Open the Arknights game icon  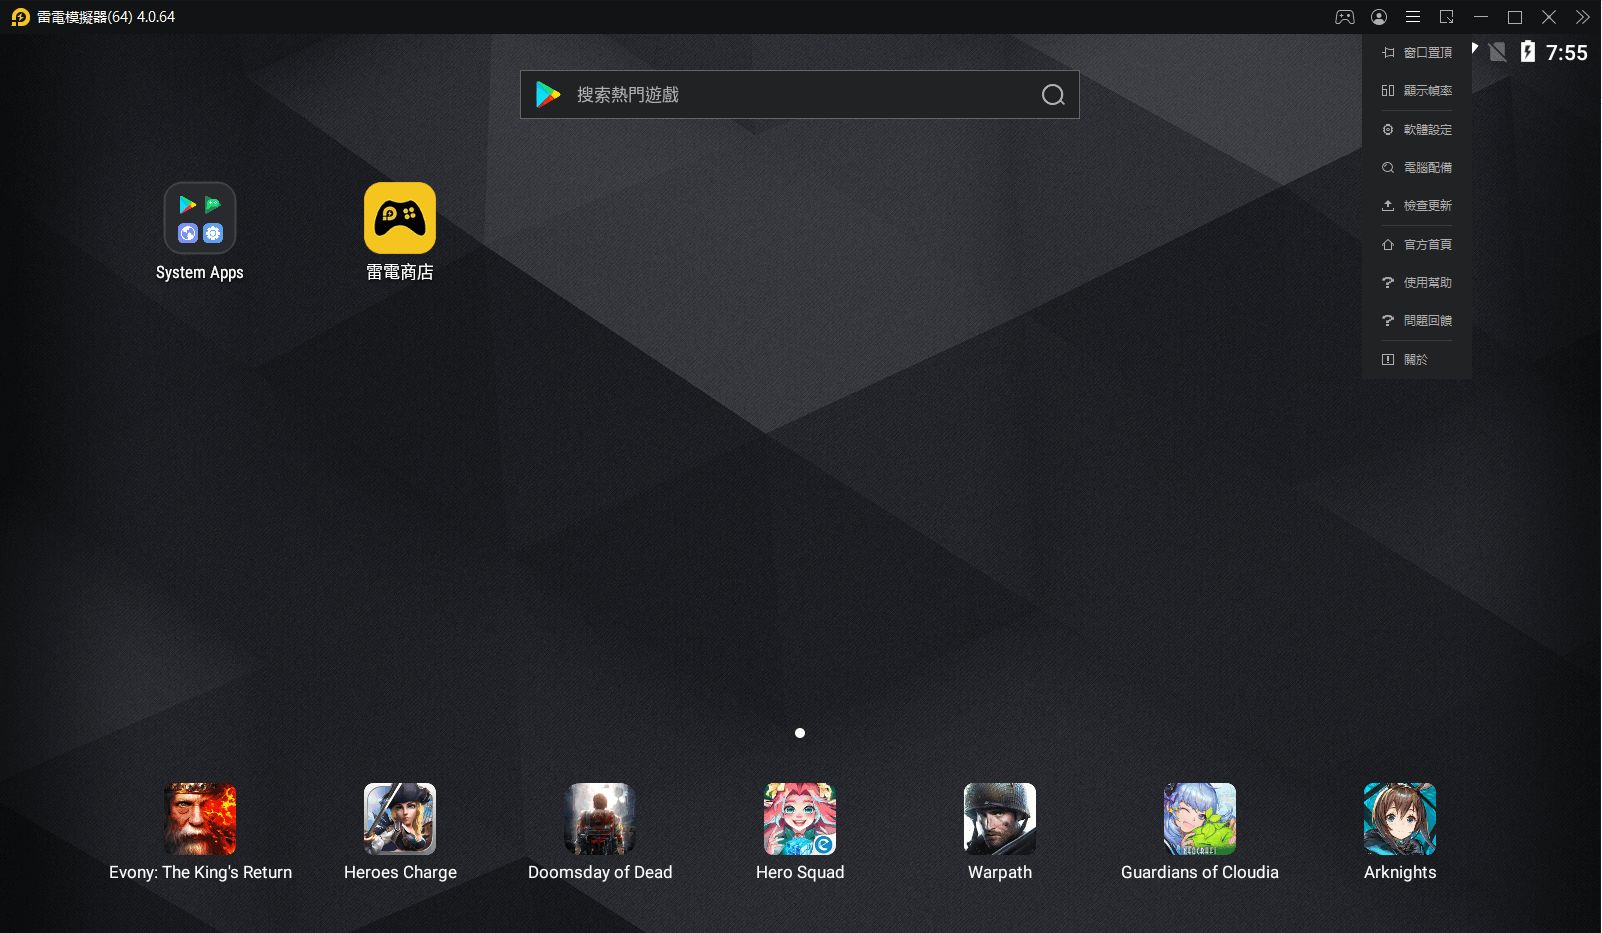[x=1400, y=819]
